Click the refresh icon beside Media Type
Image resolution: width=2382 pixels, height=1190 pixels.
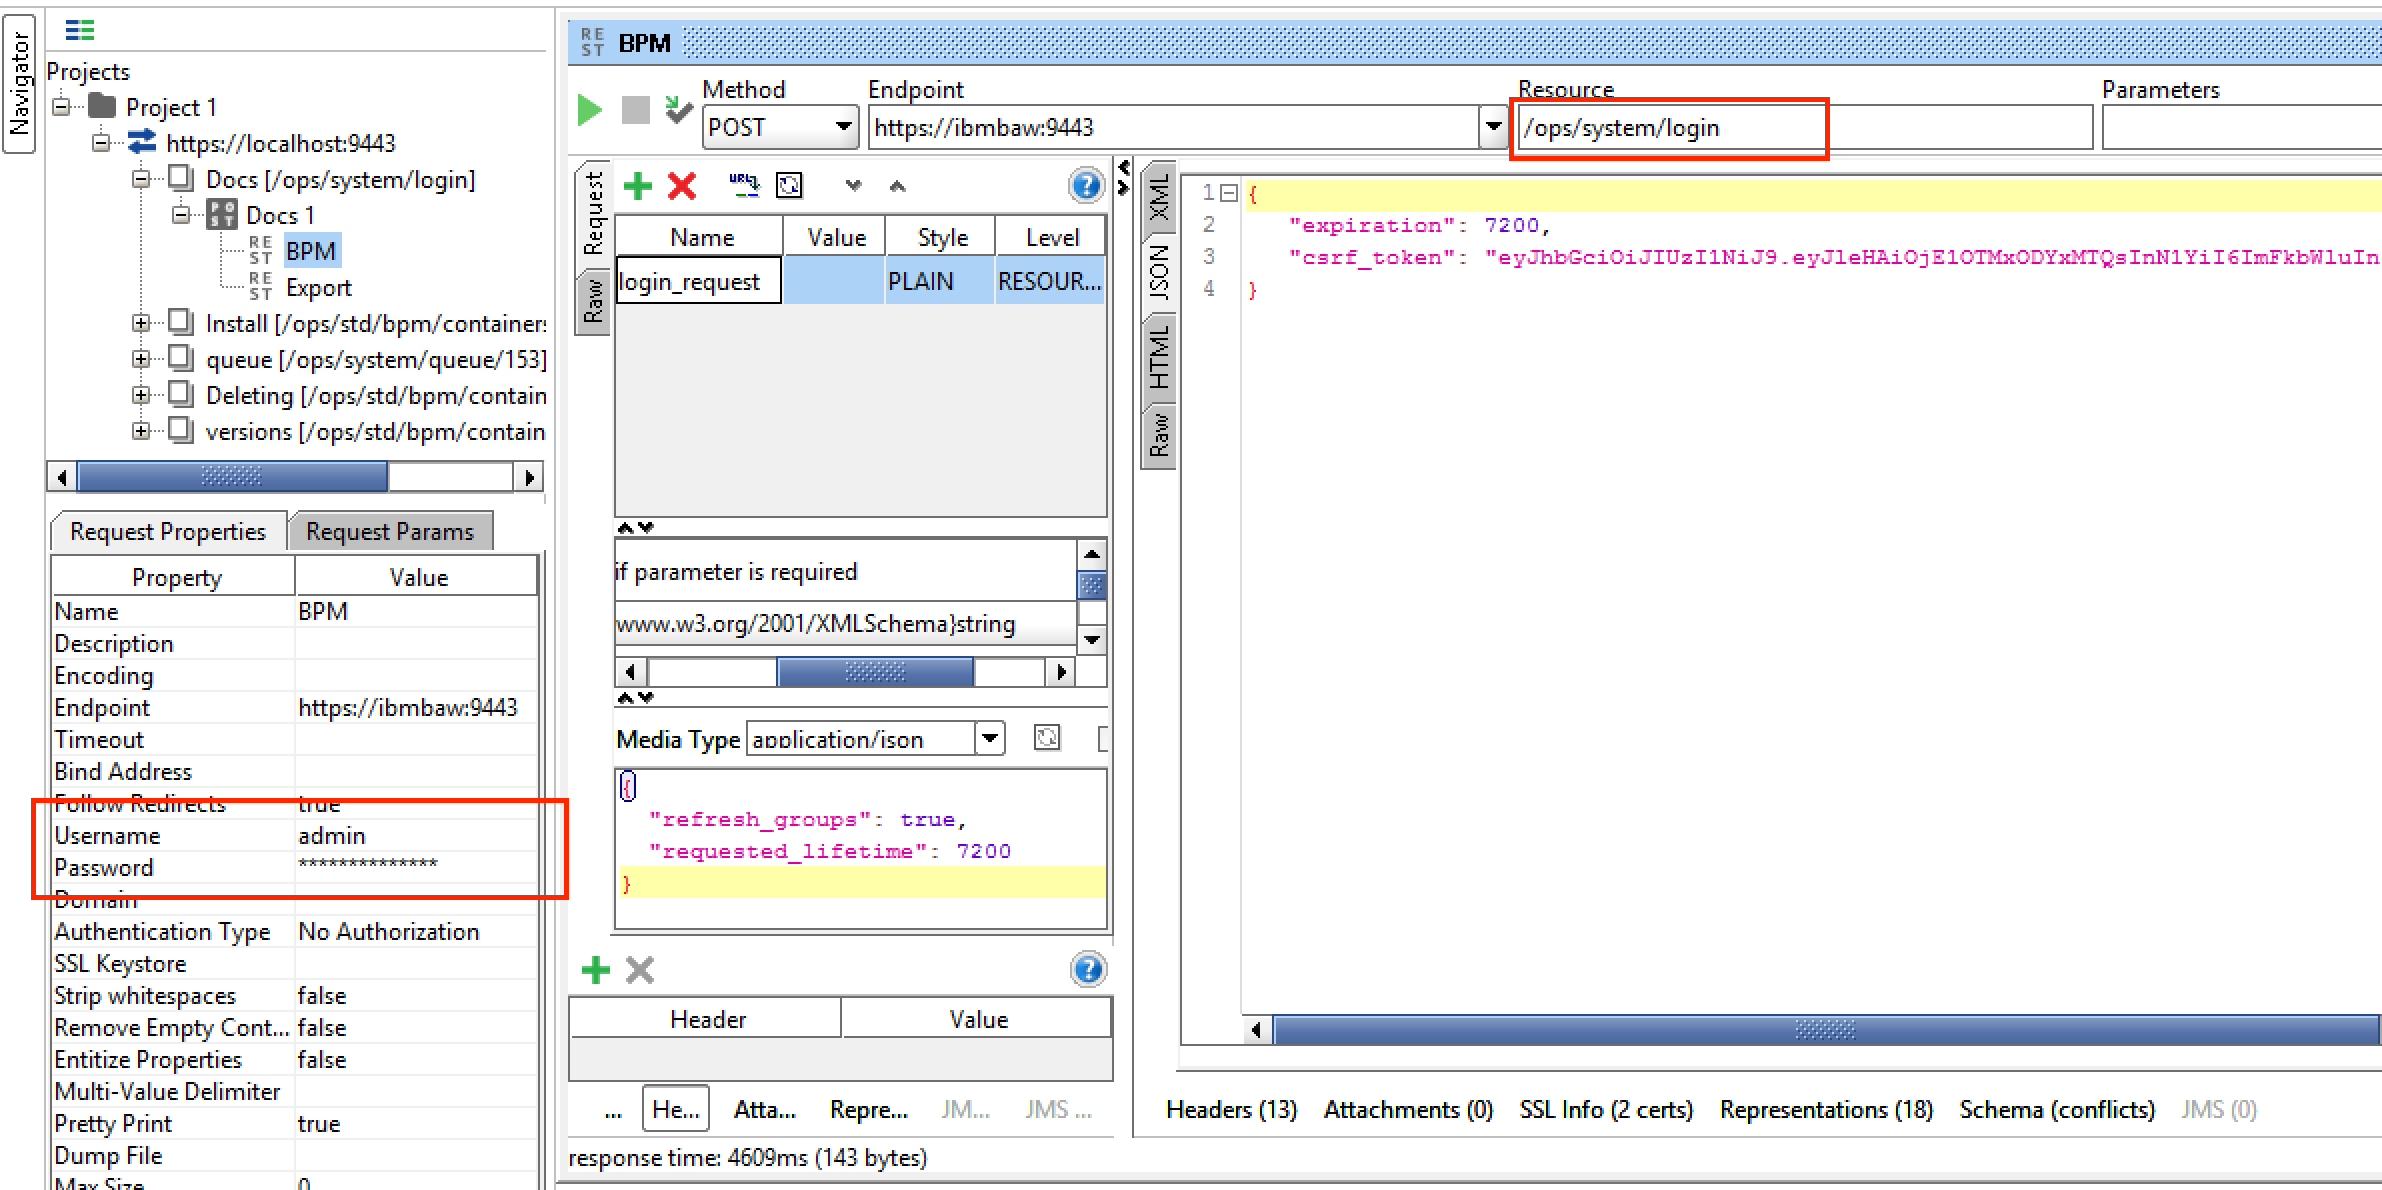pyautogui.click(x=1047, y=738)
